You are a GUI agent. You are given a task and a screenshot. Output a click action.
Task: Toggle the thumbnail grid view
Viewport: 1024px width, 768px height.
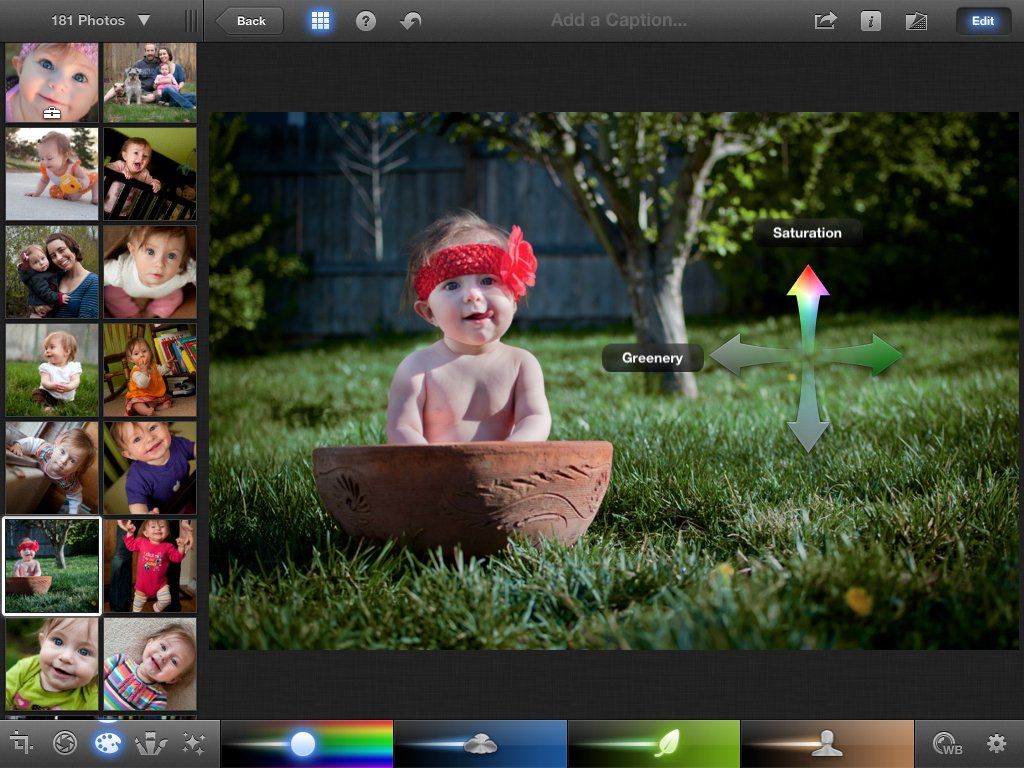pyautogui.click(x=320, y=20)
